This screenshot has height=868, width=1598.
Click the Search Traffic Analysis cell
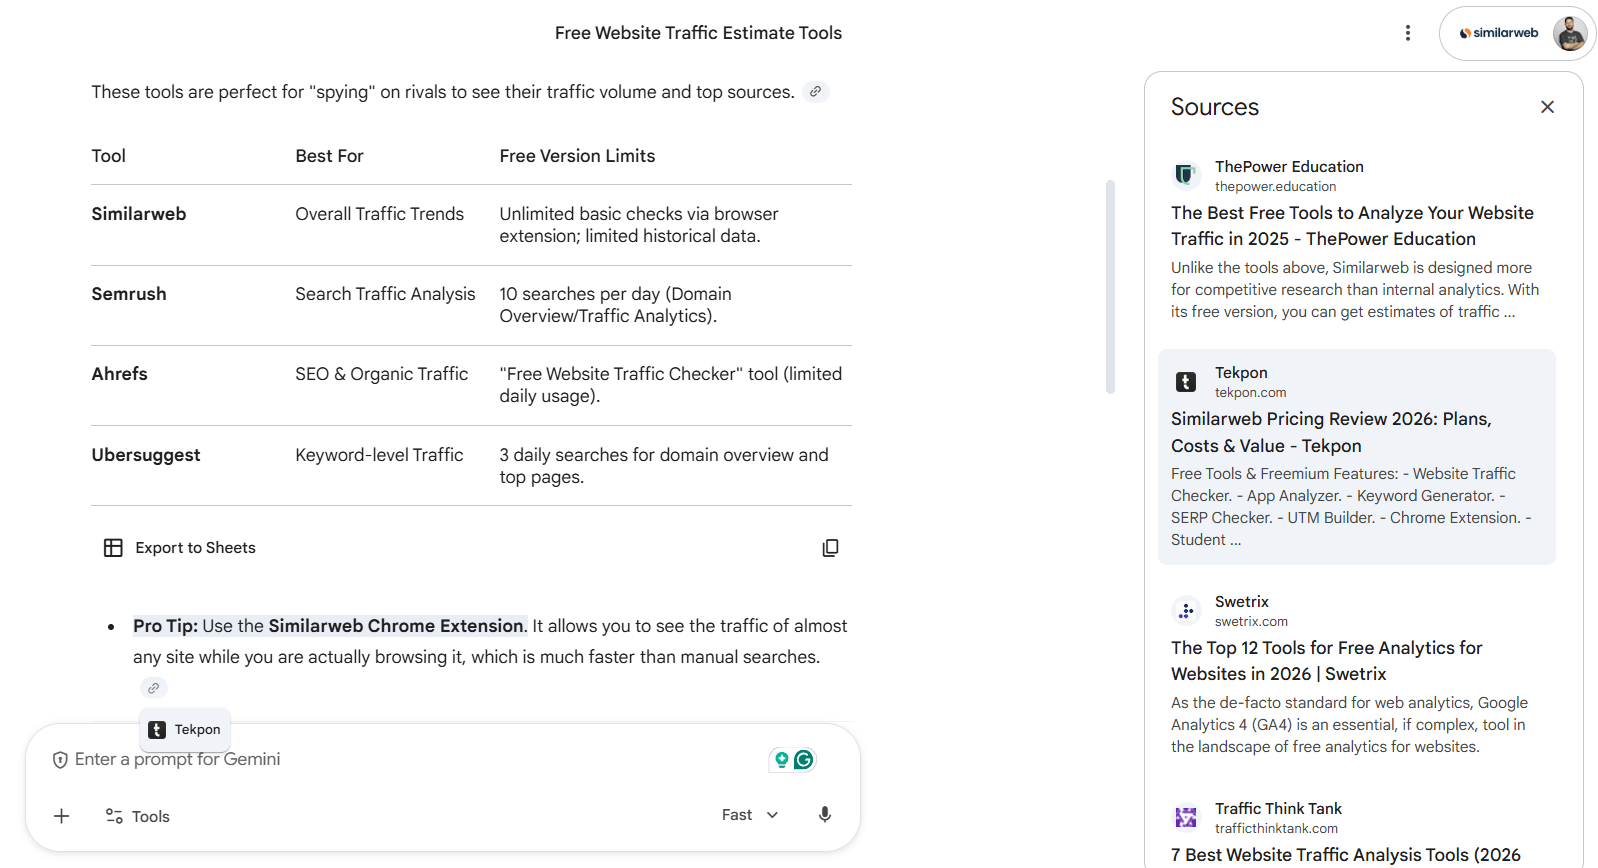pyautogui.click(x=385, y=294)
